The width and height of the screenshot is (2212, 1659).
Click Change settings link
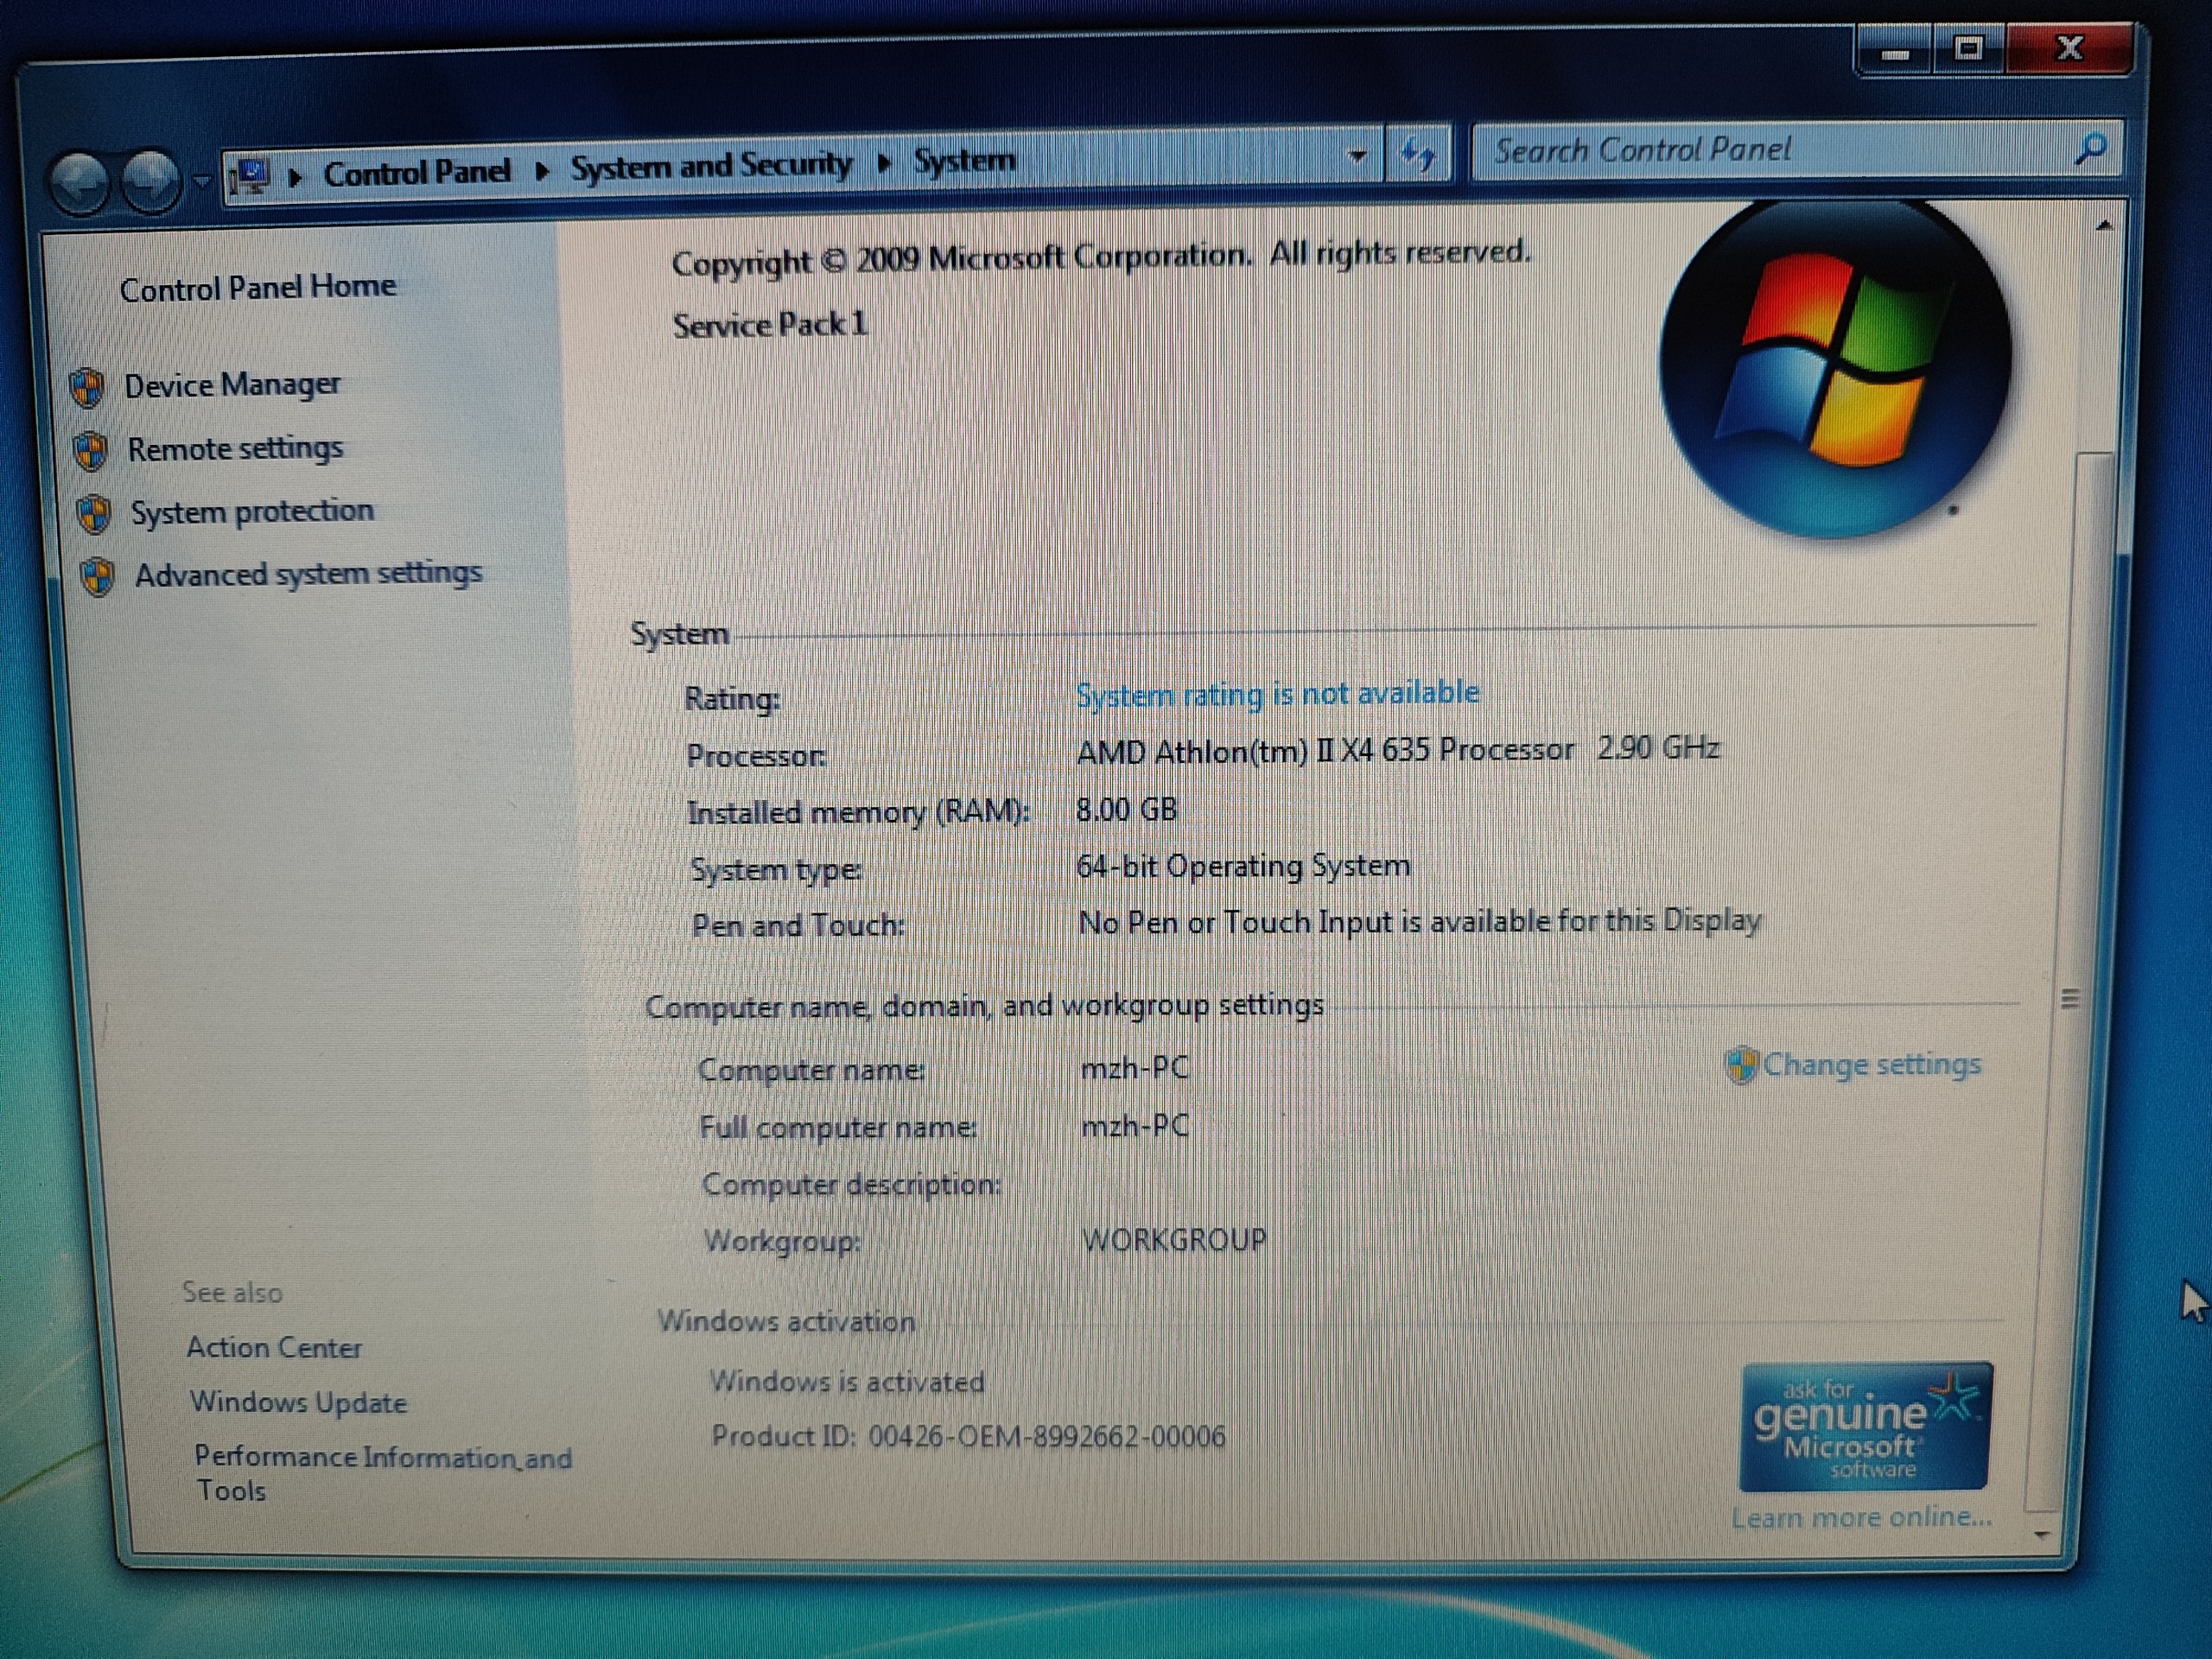click(x=1871, y=1064)
